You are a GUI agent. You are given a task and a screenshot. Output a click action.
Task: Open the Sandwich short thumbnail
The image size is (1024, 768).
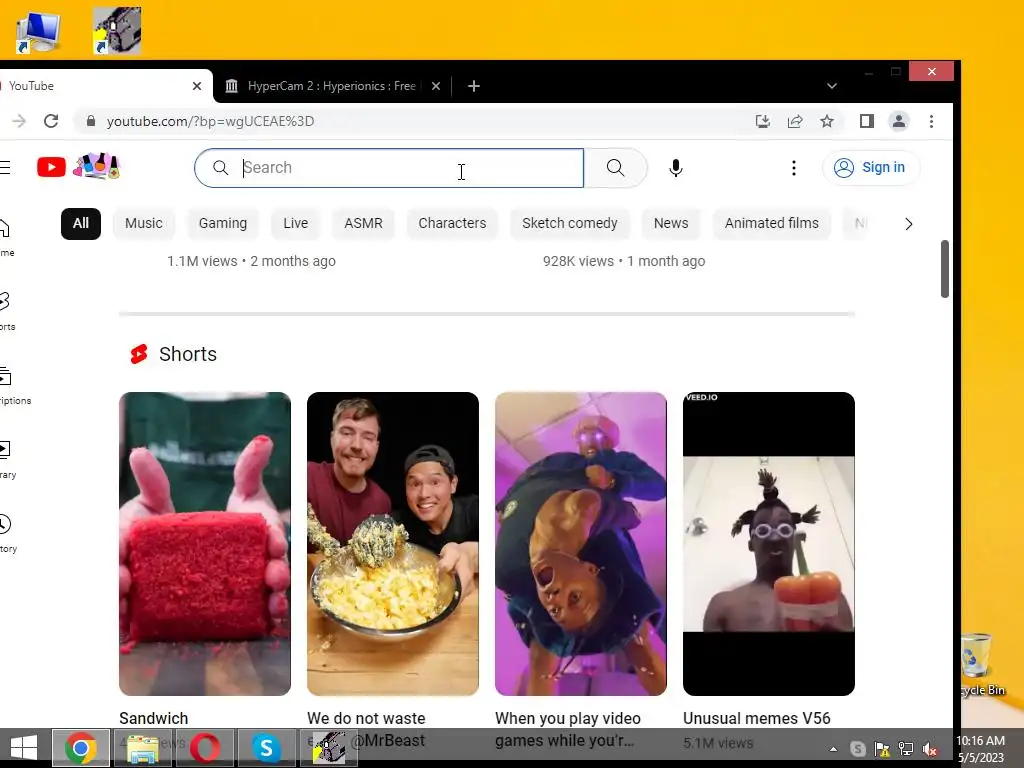click(x=205, y=543)
